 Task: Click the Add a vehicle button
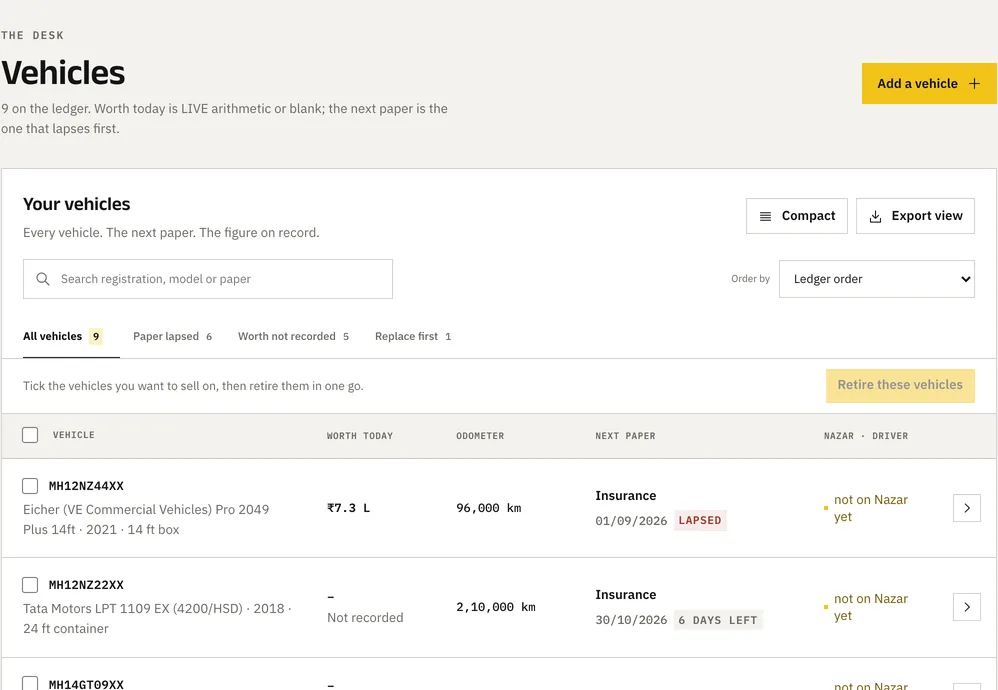(x=929, y=83)
